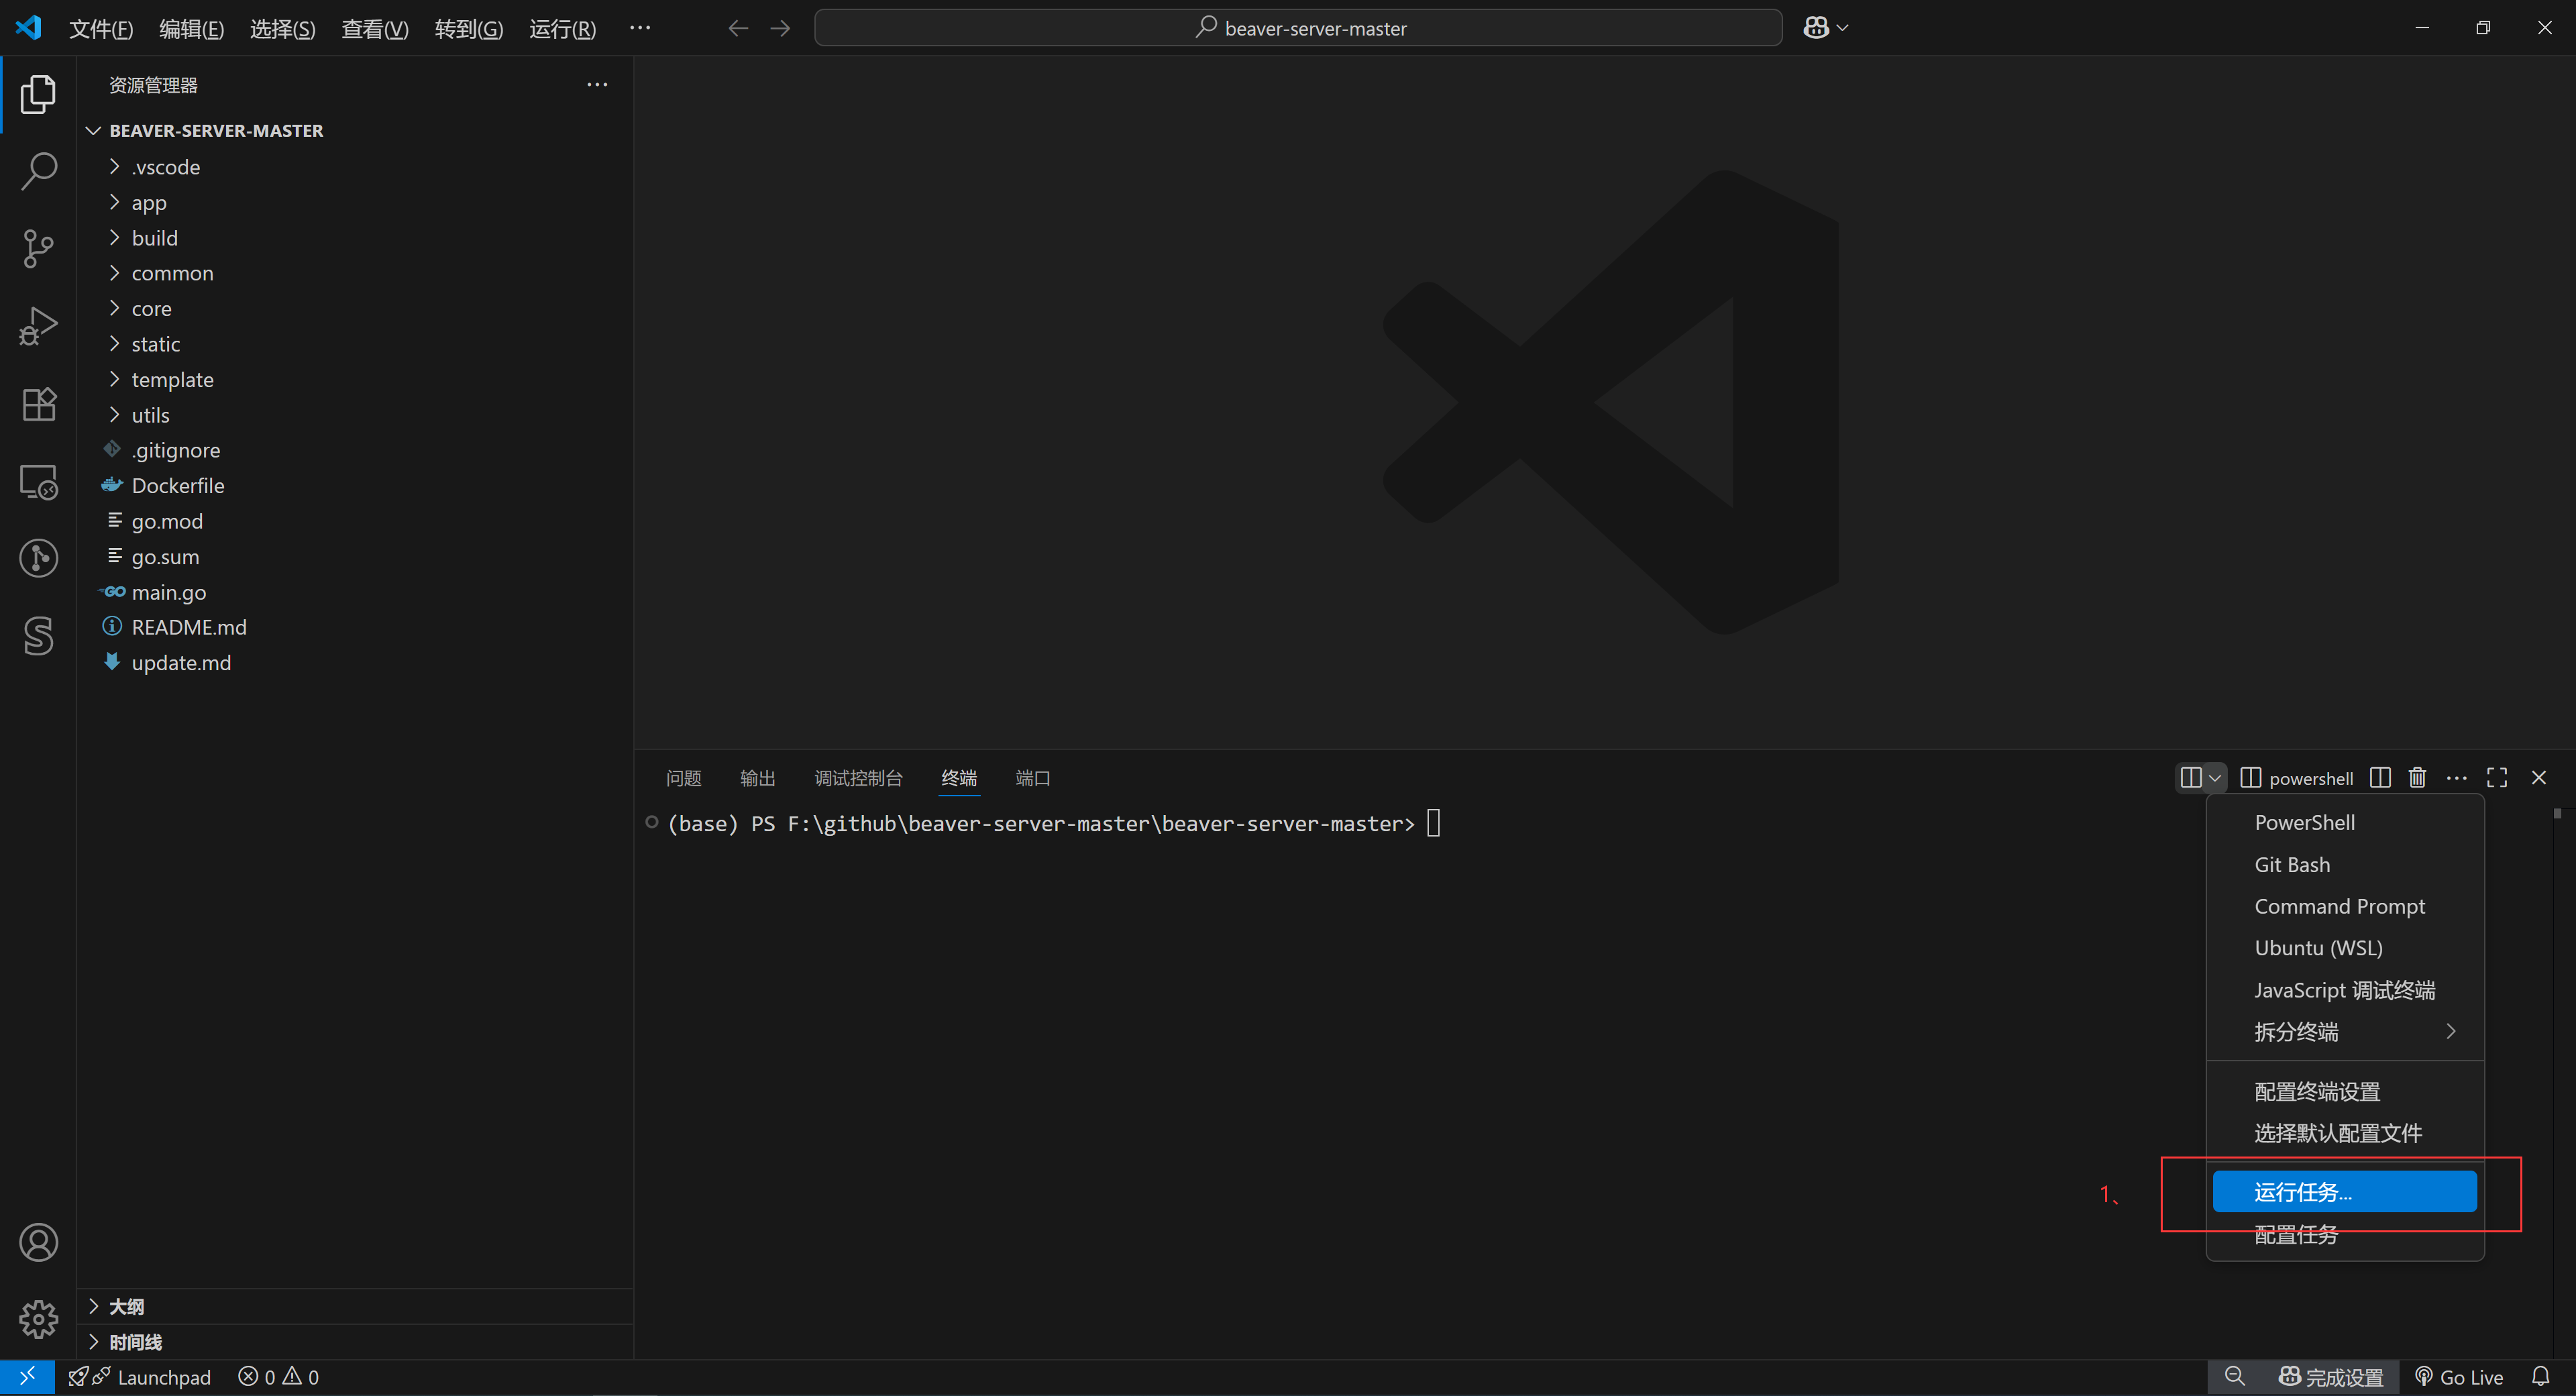The image size is (2576, 1396).
Task: Go back with the left arrow in title bar
Action: pyautogui.click(x=738, y=28)
